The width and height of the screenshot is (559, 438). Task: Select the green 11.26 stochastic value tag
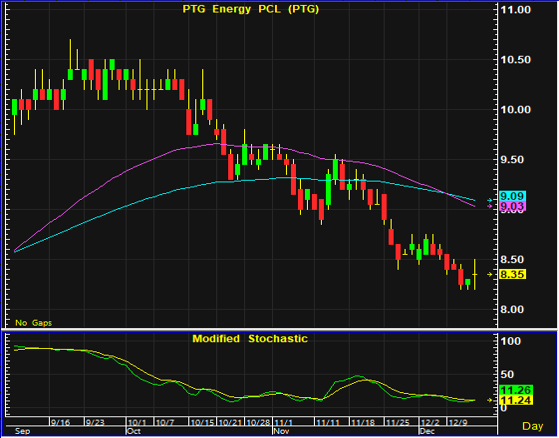[x=516, y=390]
